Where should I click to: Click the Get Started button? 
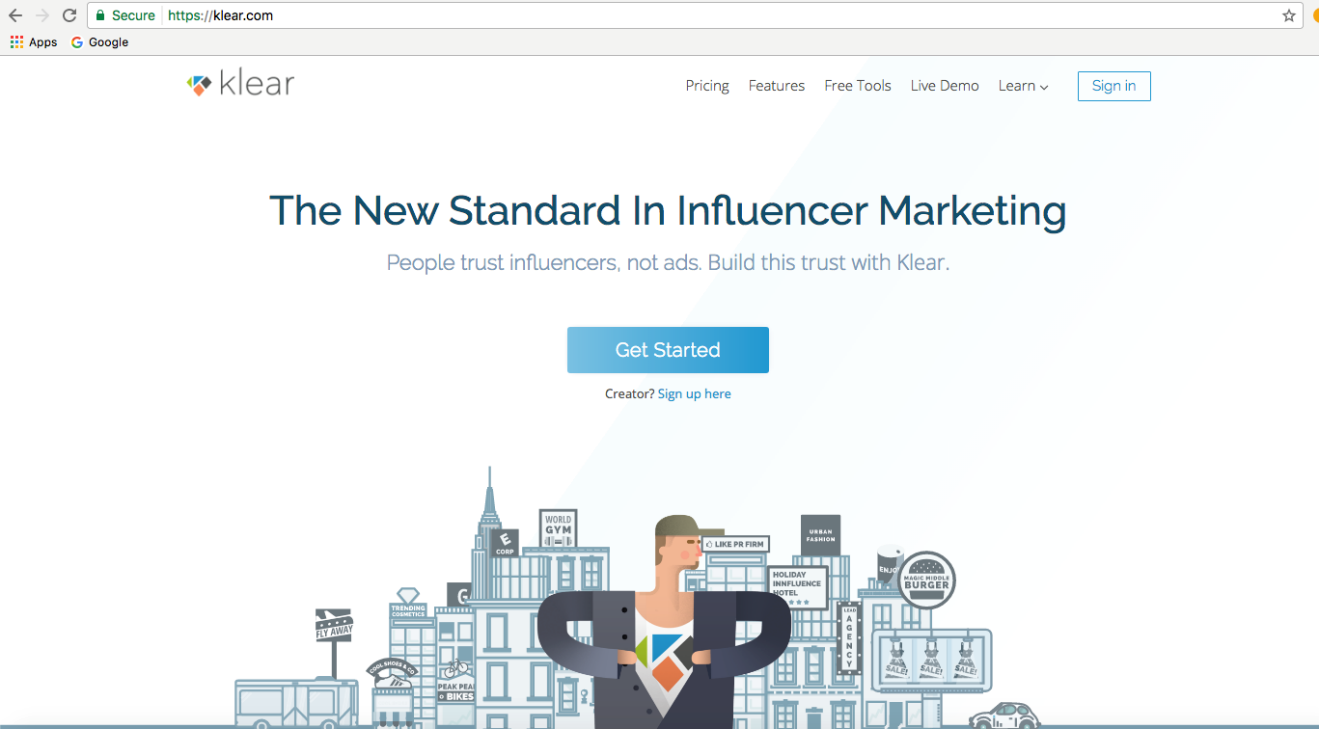[668, 350]
